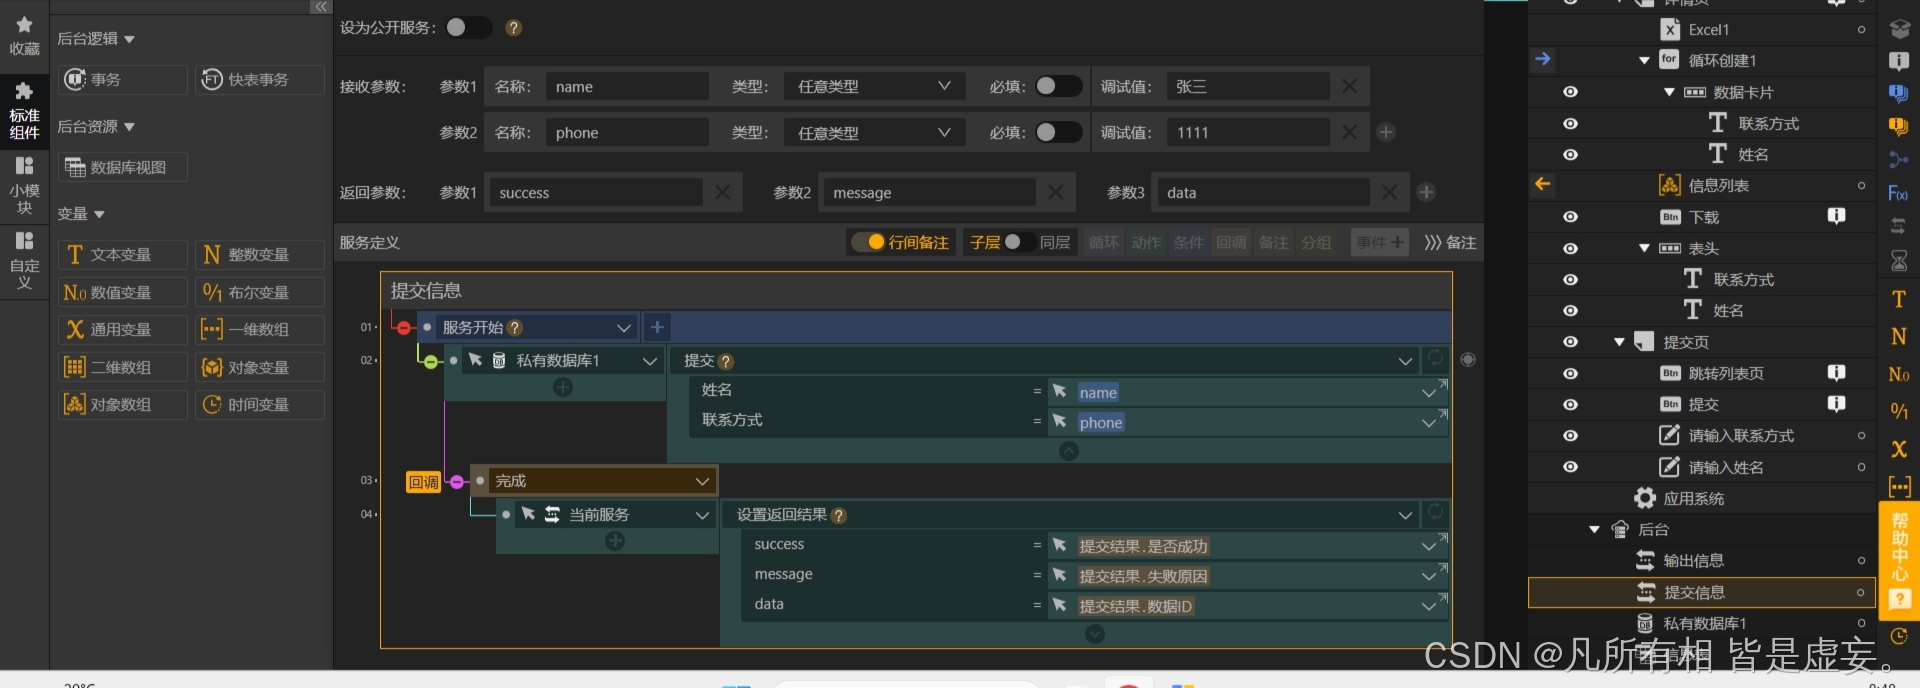Viewport: 1920px width, 688px height.
Task: Edit the phone parameter name field
Action: 627,133
